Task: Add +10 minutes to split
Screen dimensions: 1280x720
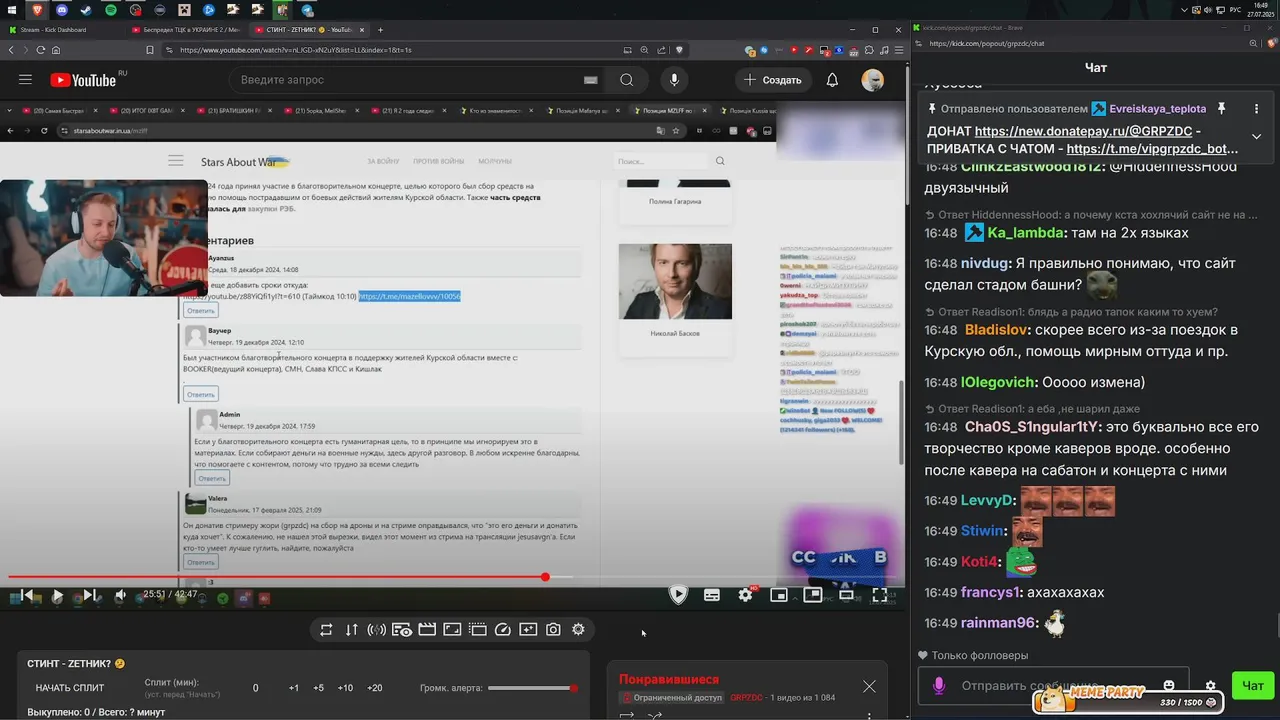Action: pos(345,688)
